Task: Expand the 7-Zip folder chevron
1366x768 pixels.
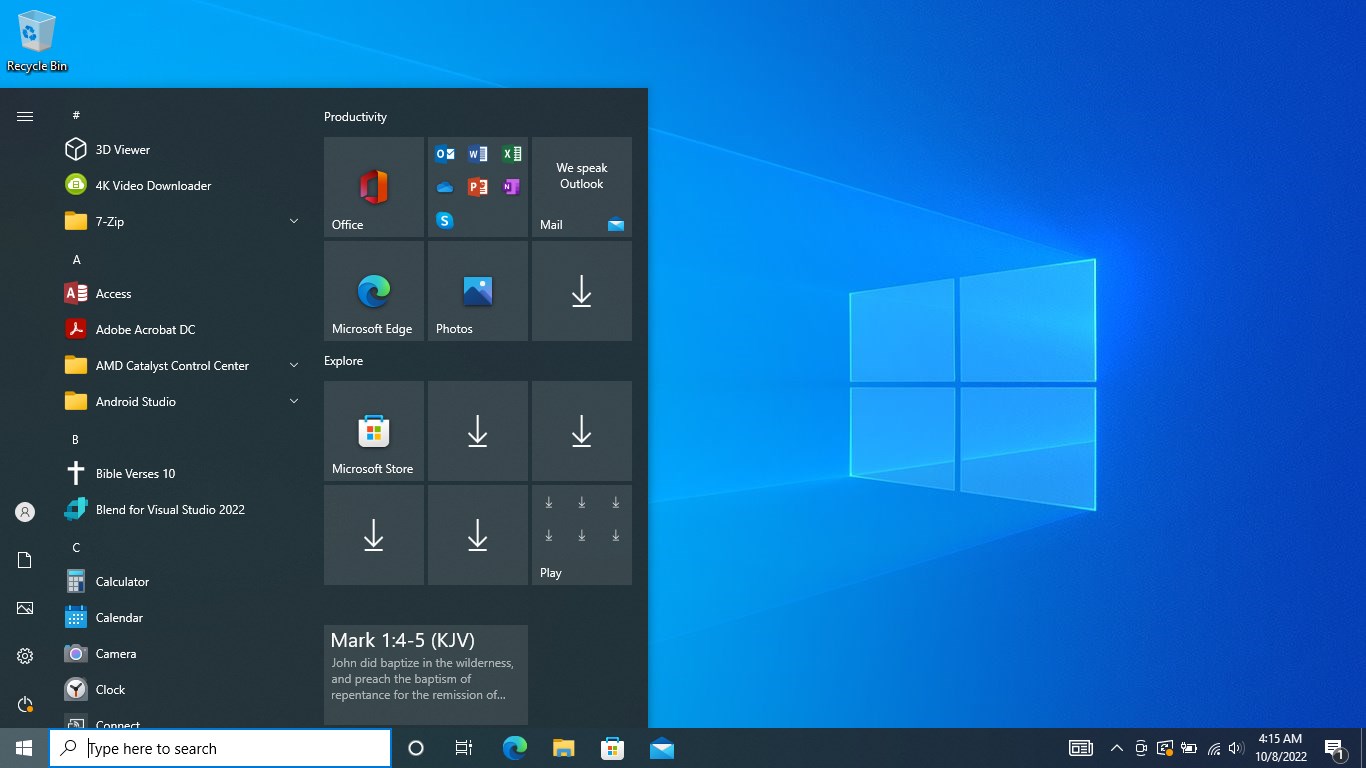Action: point(294,221)
